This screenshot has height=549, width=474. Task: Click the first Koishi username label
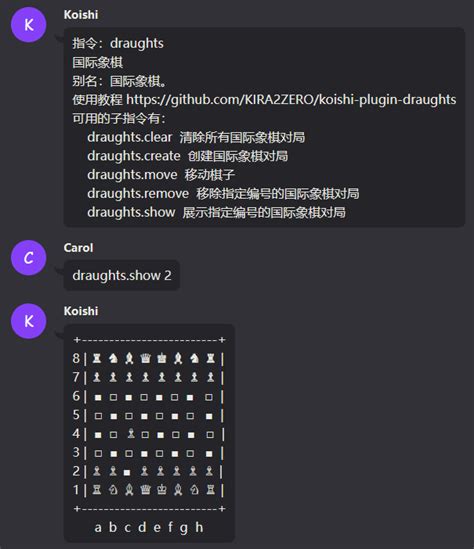tap(81, 15)
